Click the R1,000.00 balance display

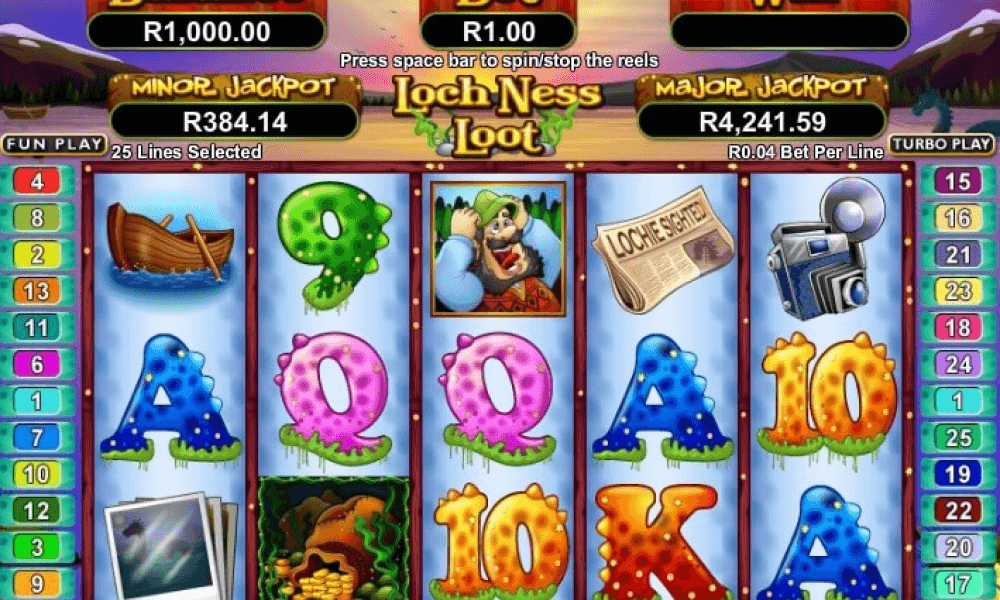[x=207, y=31]
